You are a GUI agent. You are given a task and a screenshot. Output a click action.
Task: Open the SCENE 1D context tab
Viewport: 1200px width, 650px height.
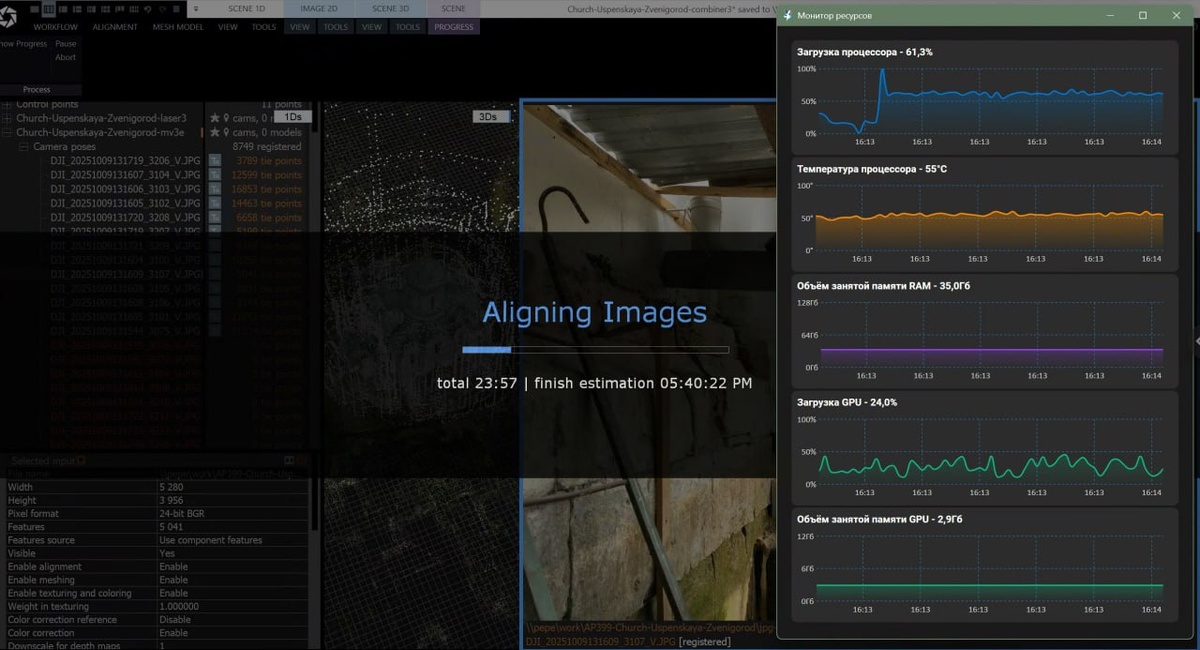[x=246, y=8]
